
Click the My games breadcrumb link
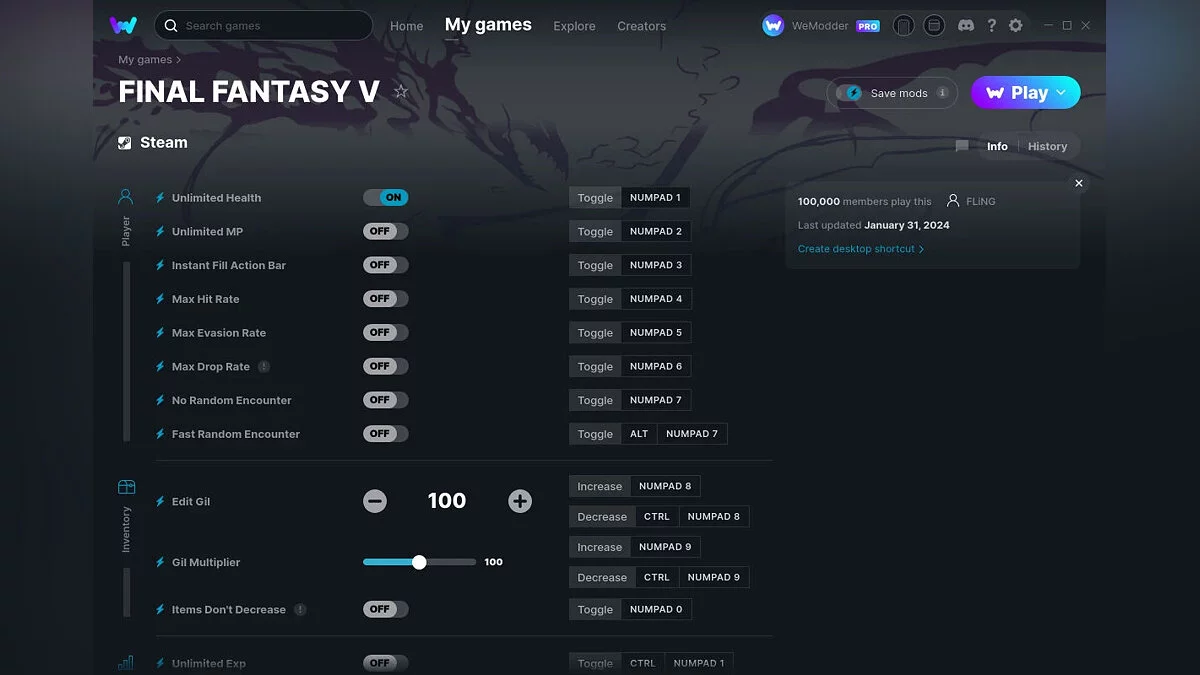point(145,60)
